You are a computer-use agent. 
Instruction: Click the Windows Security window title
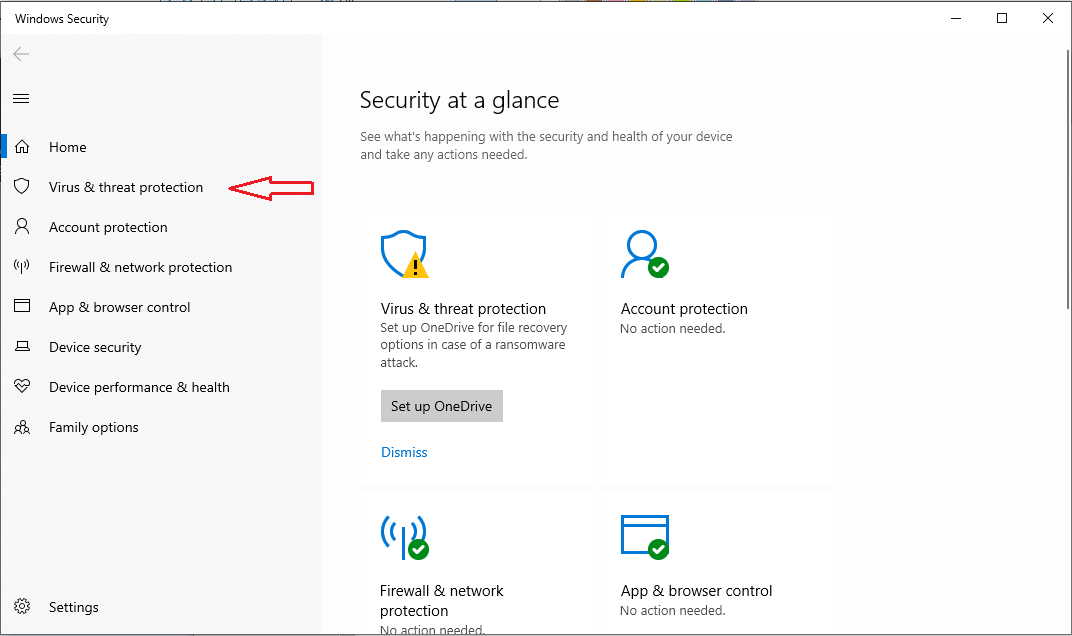point(62,19)
